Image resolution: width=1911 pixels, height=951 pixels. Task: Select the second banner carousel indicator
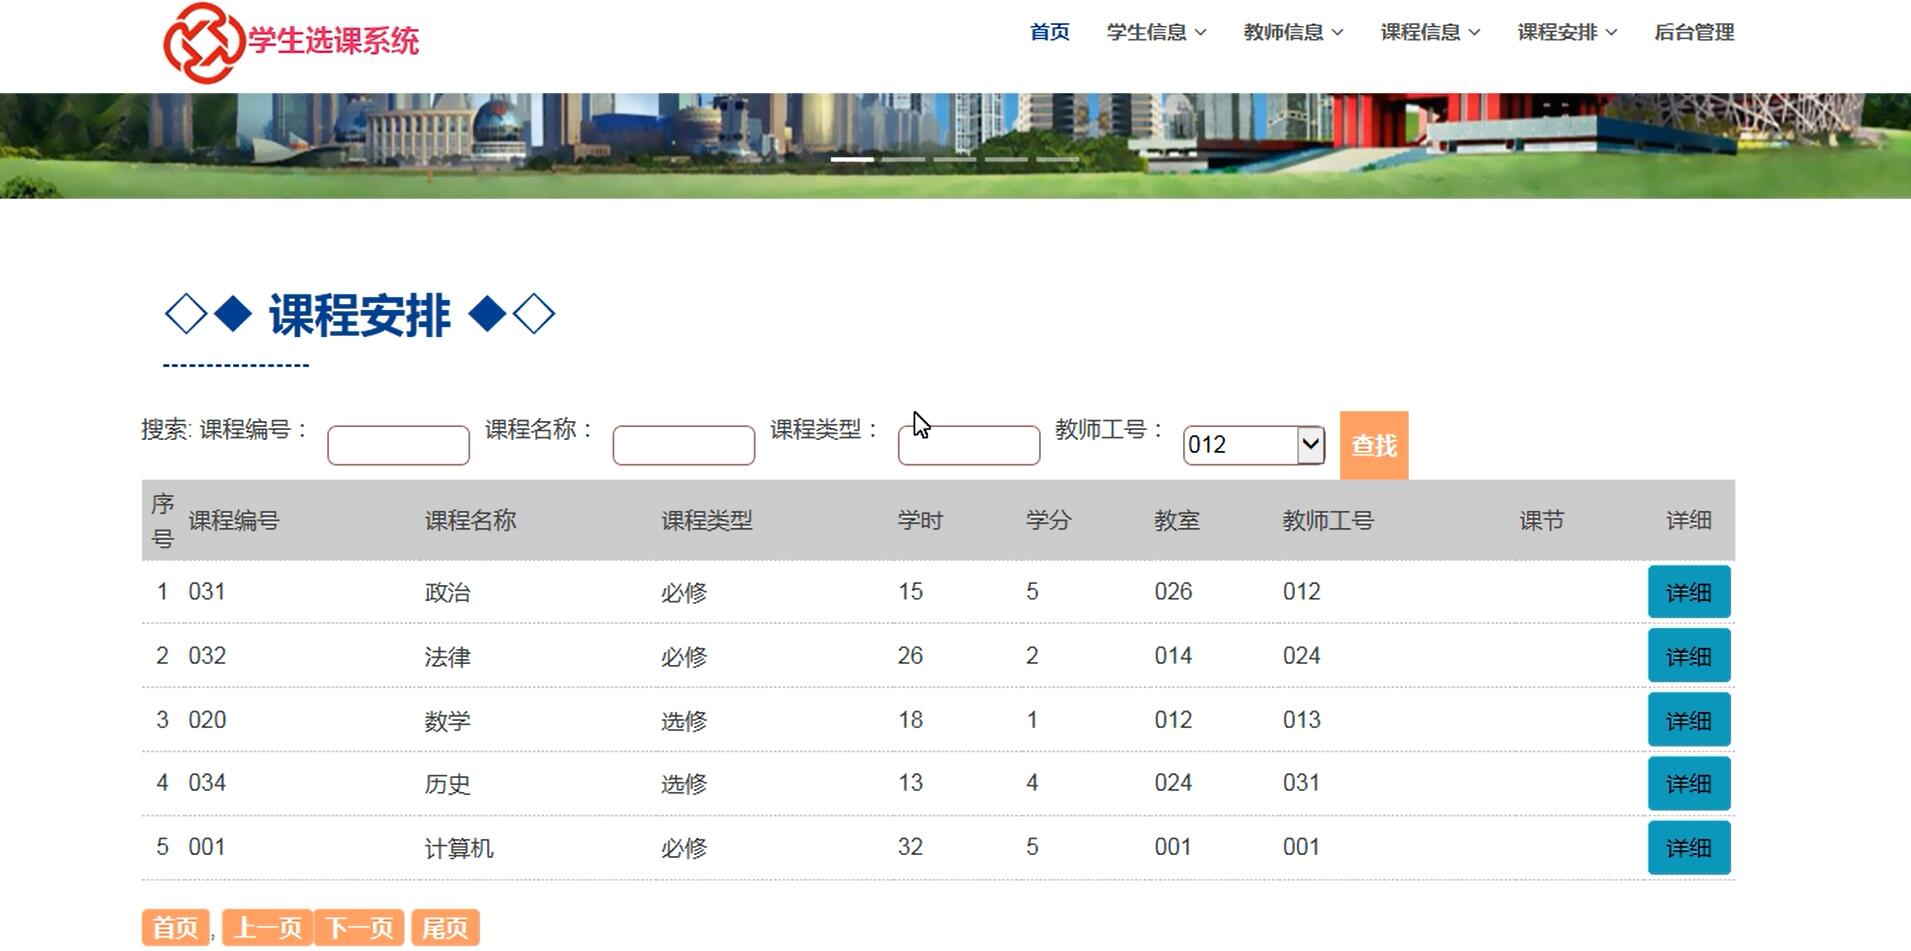pyautogui.click(x=903, y=159)
